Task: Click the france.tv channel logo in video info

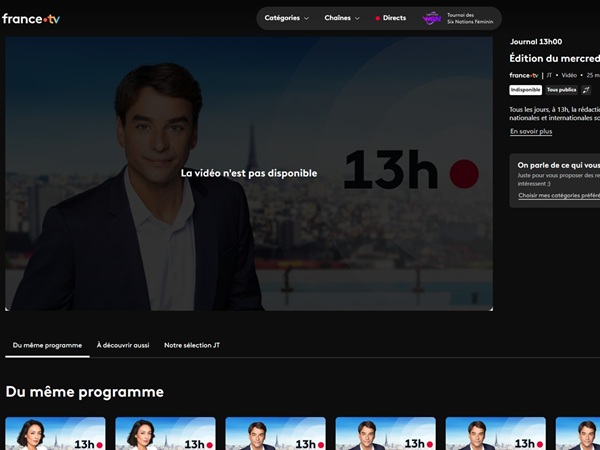Action: coord(523,75)
